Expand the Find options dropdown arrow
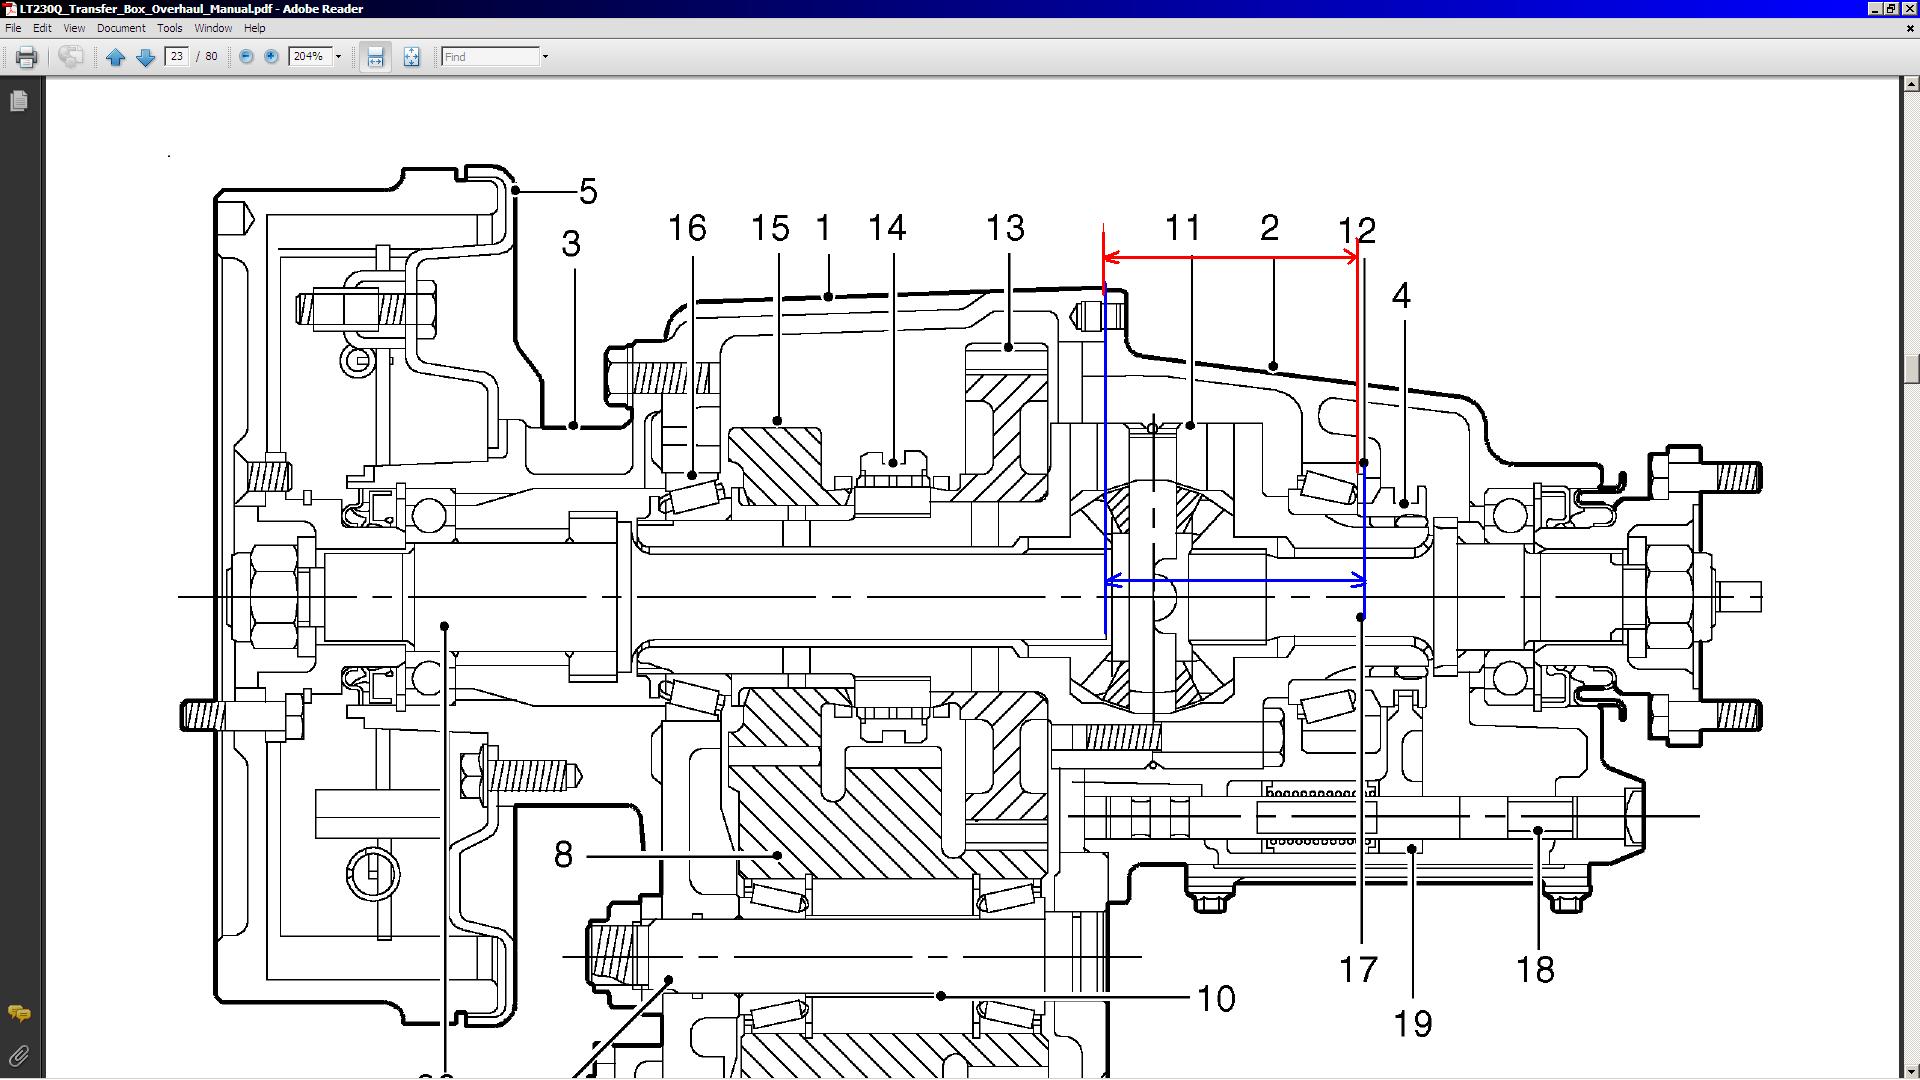 [545, 57]
